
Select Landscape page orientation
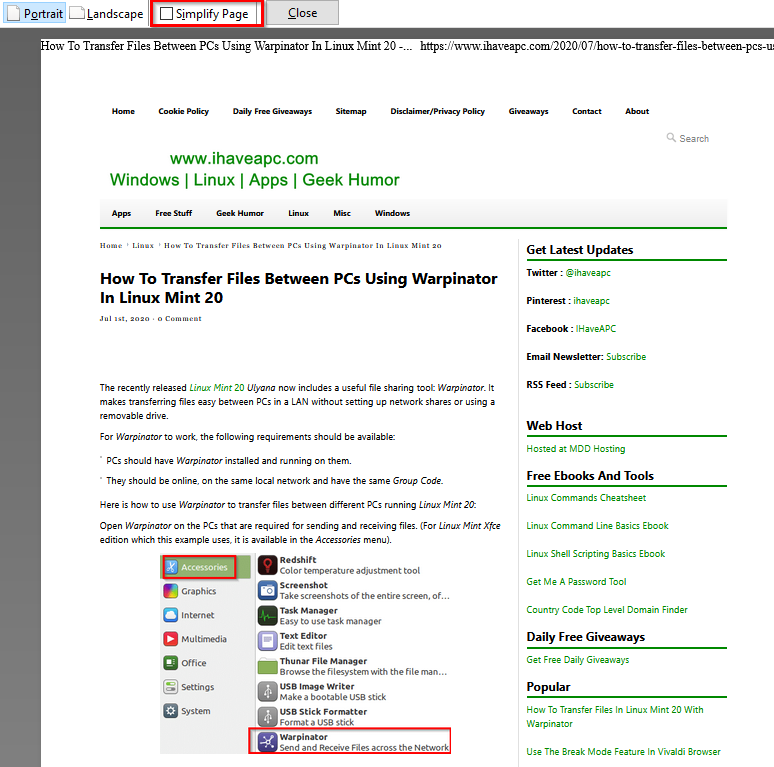[x=107, y=13]
